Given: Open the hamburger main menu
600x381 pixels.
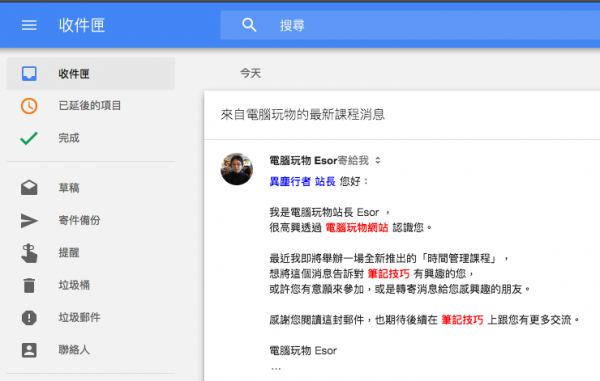Looking at the screenshot, I should 29,25.
